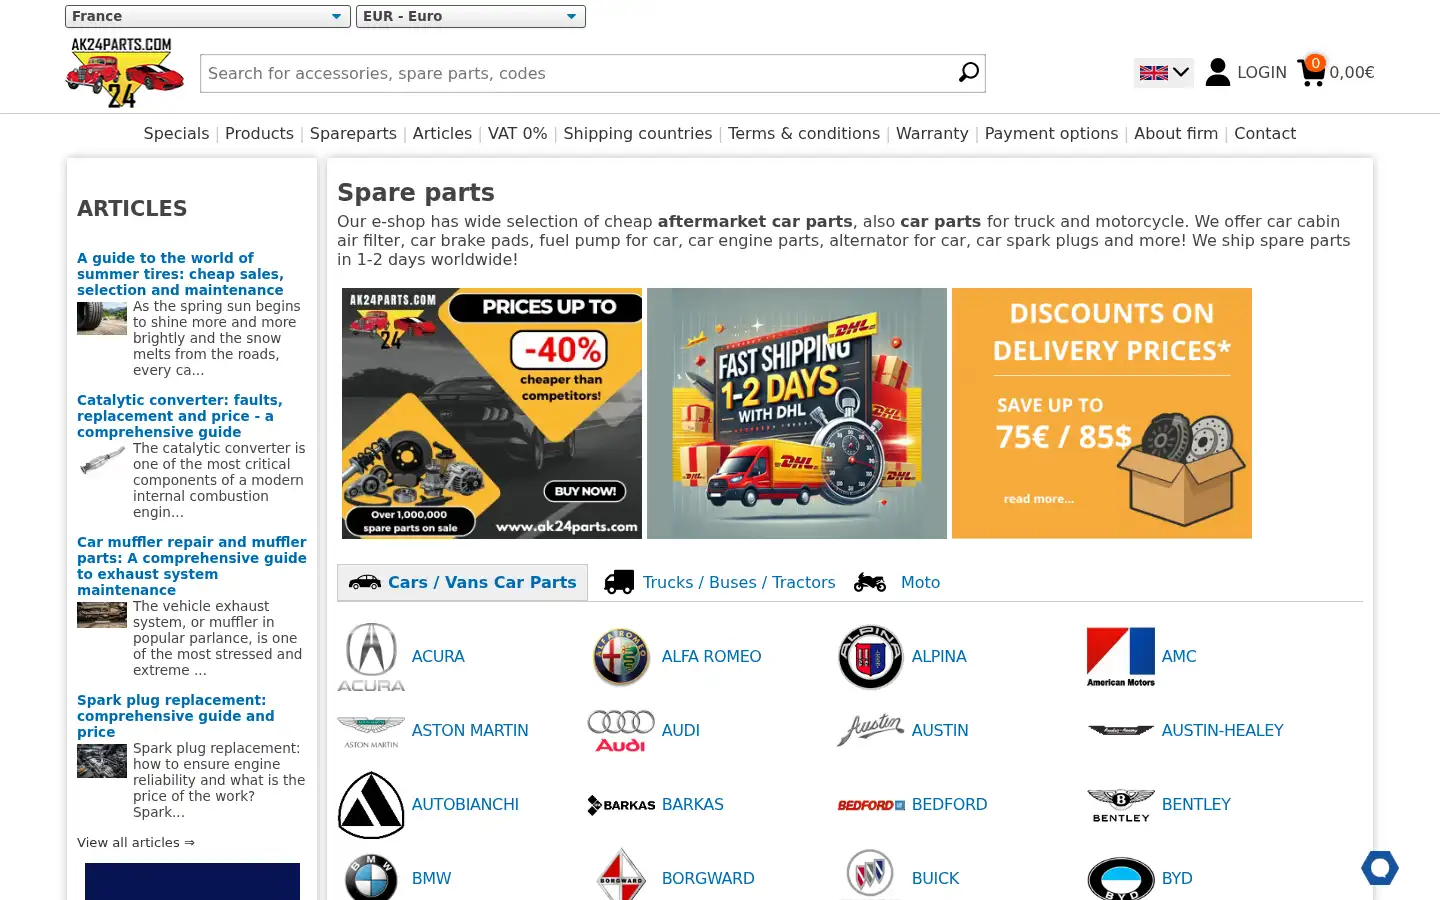
Task: Switch to Cars / Vans Car Parts tab
Action: pos(462,582)
